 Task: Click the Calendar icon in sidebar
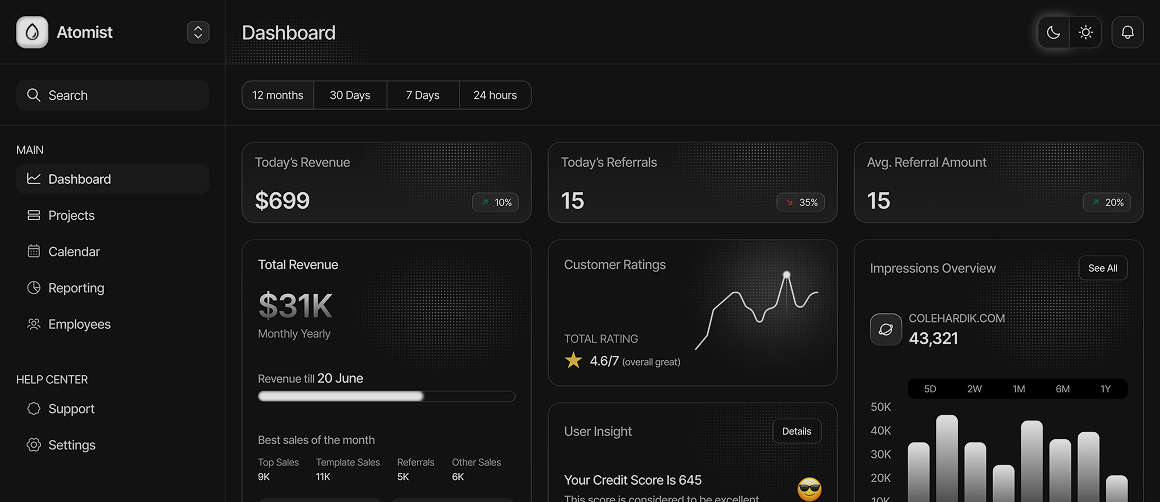33,251
